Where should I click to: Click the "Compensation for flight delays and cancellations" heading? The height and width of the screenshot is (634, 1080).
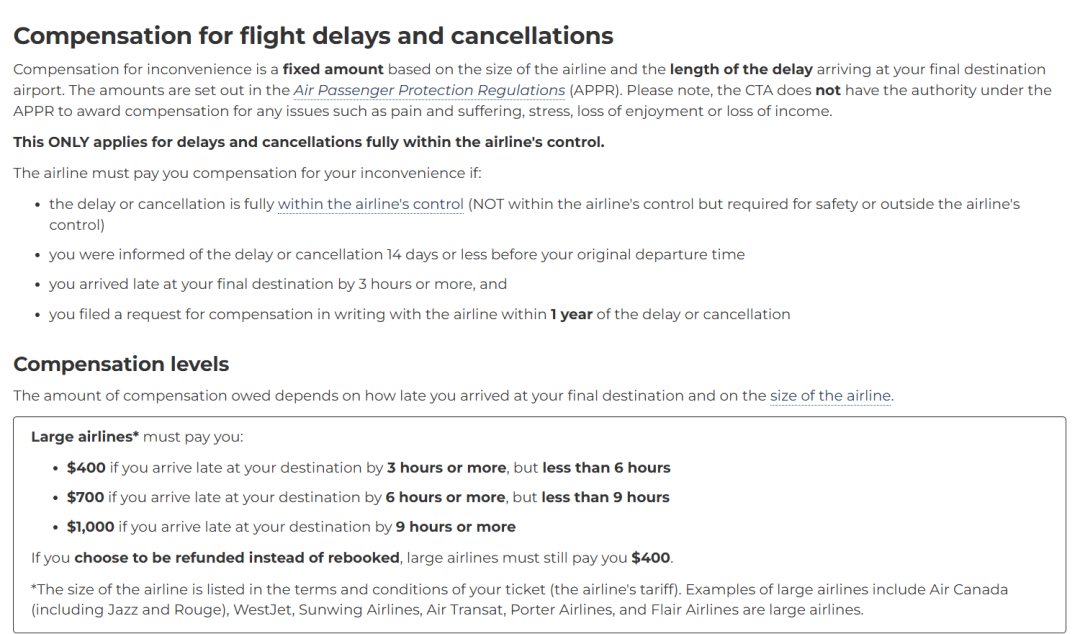313,35
